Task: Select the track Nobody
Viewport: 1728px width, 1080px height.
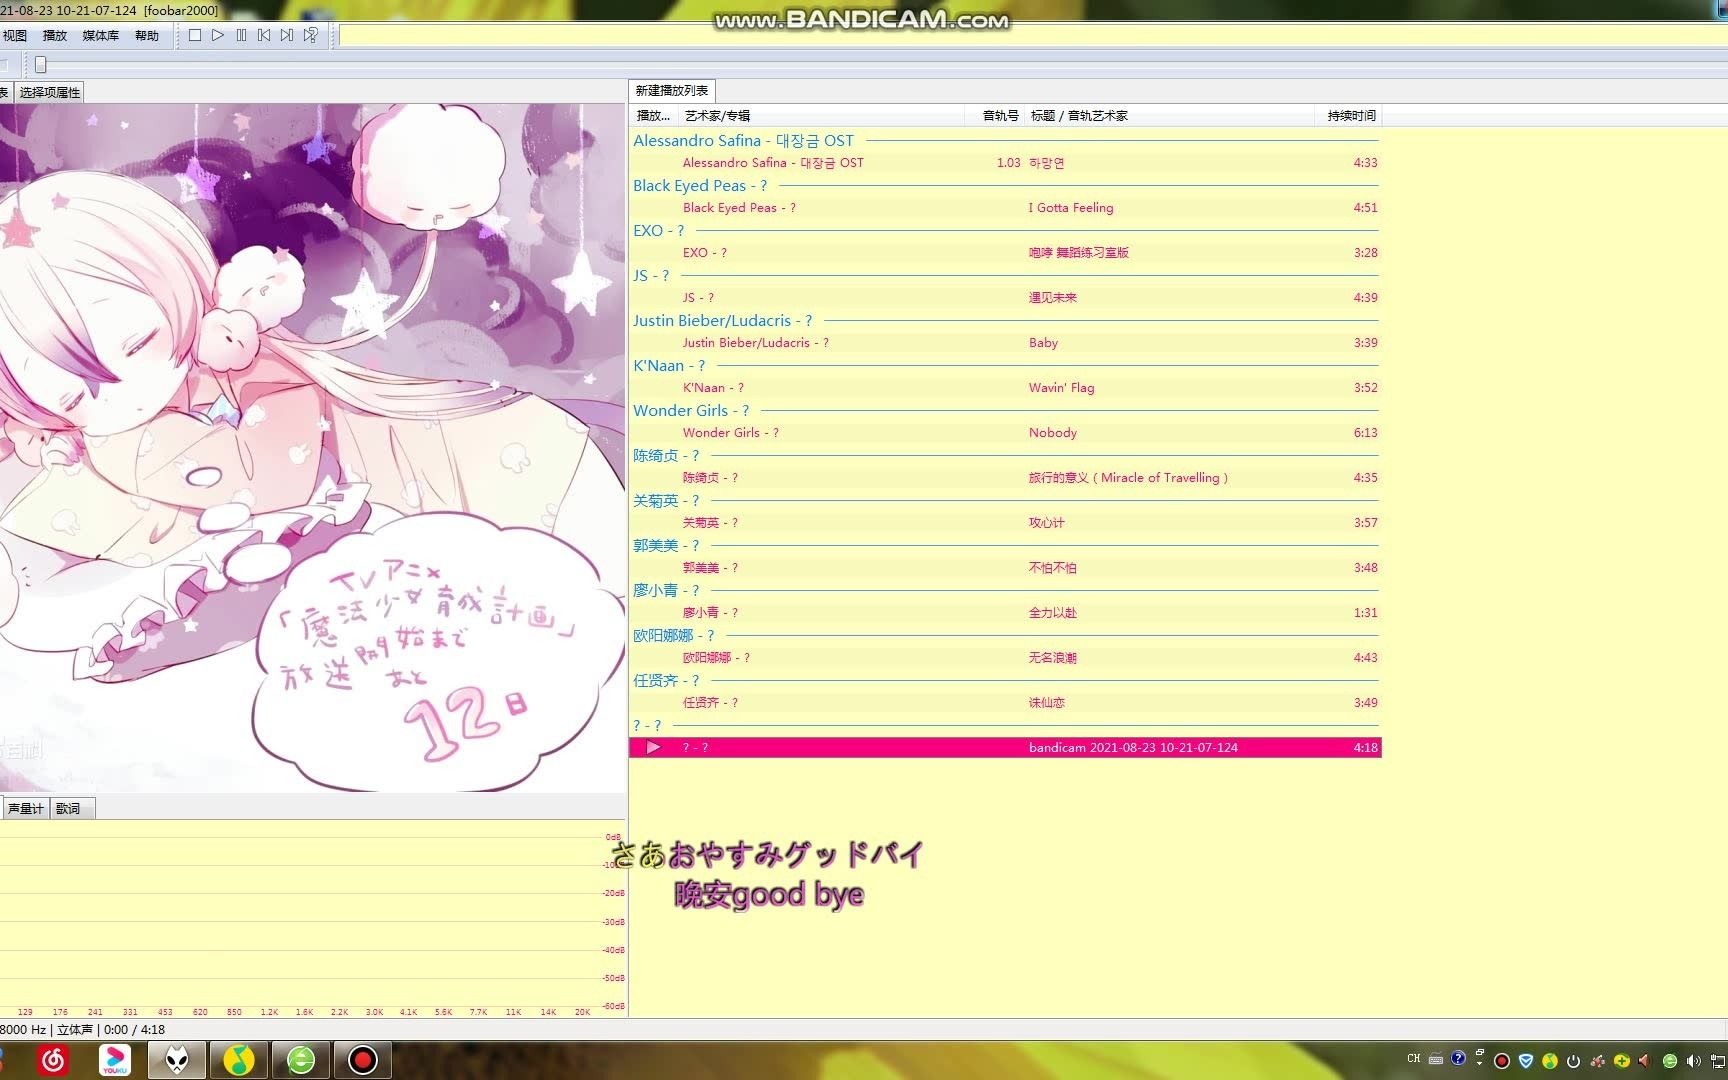Action: pyautogui.click(x=1052, y=432)
